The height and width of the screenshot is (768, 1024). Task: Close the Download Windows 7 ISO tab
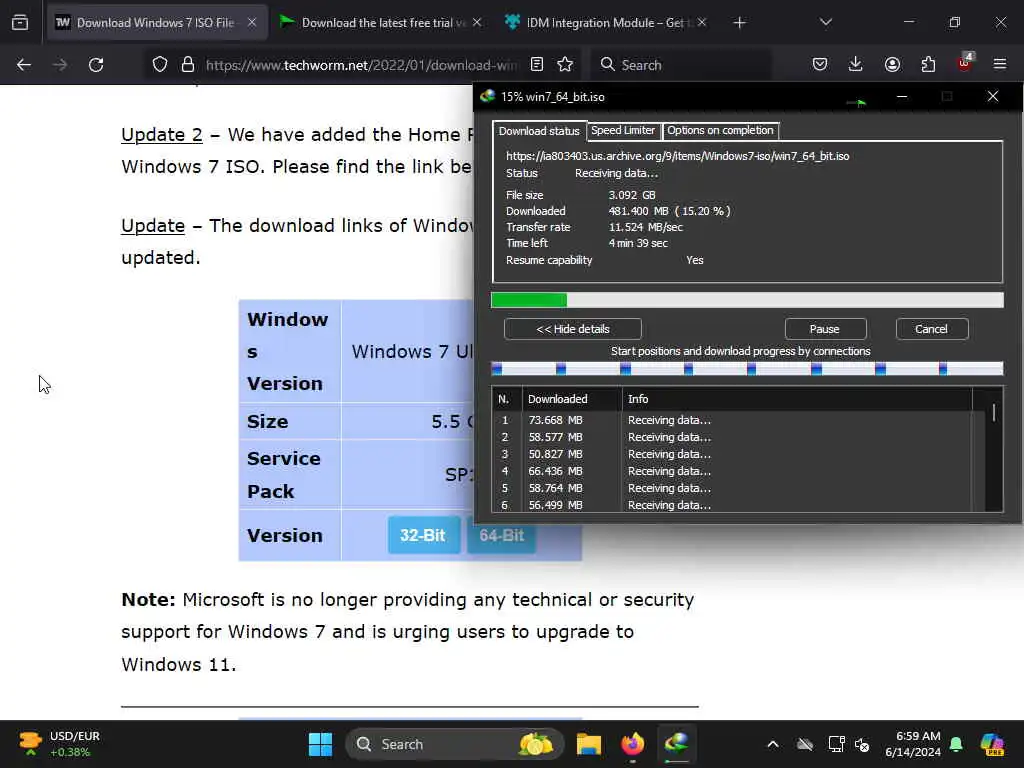[x=252, y=23]
